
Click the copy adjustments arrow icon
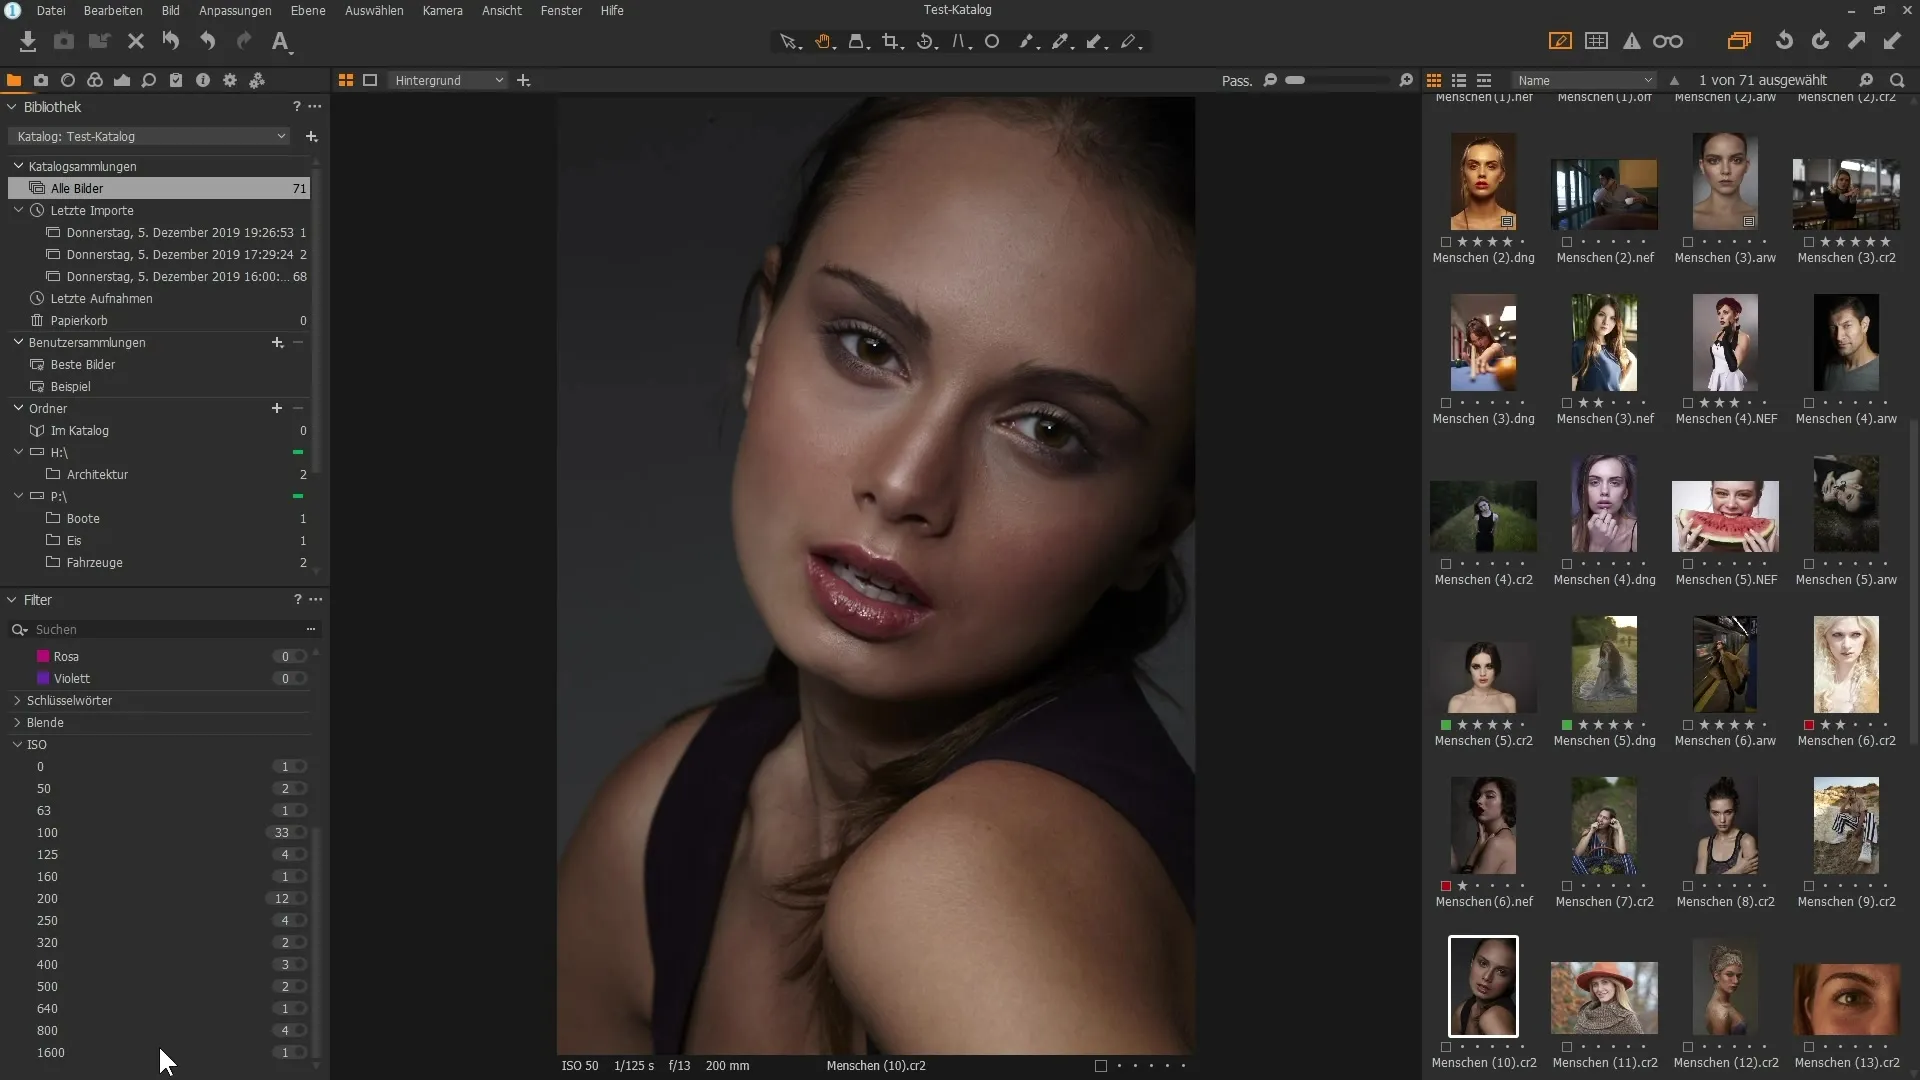tap(1856, 41)
